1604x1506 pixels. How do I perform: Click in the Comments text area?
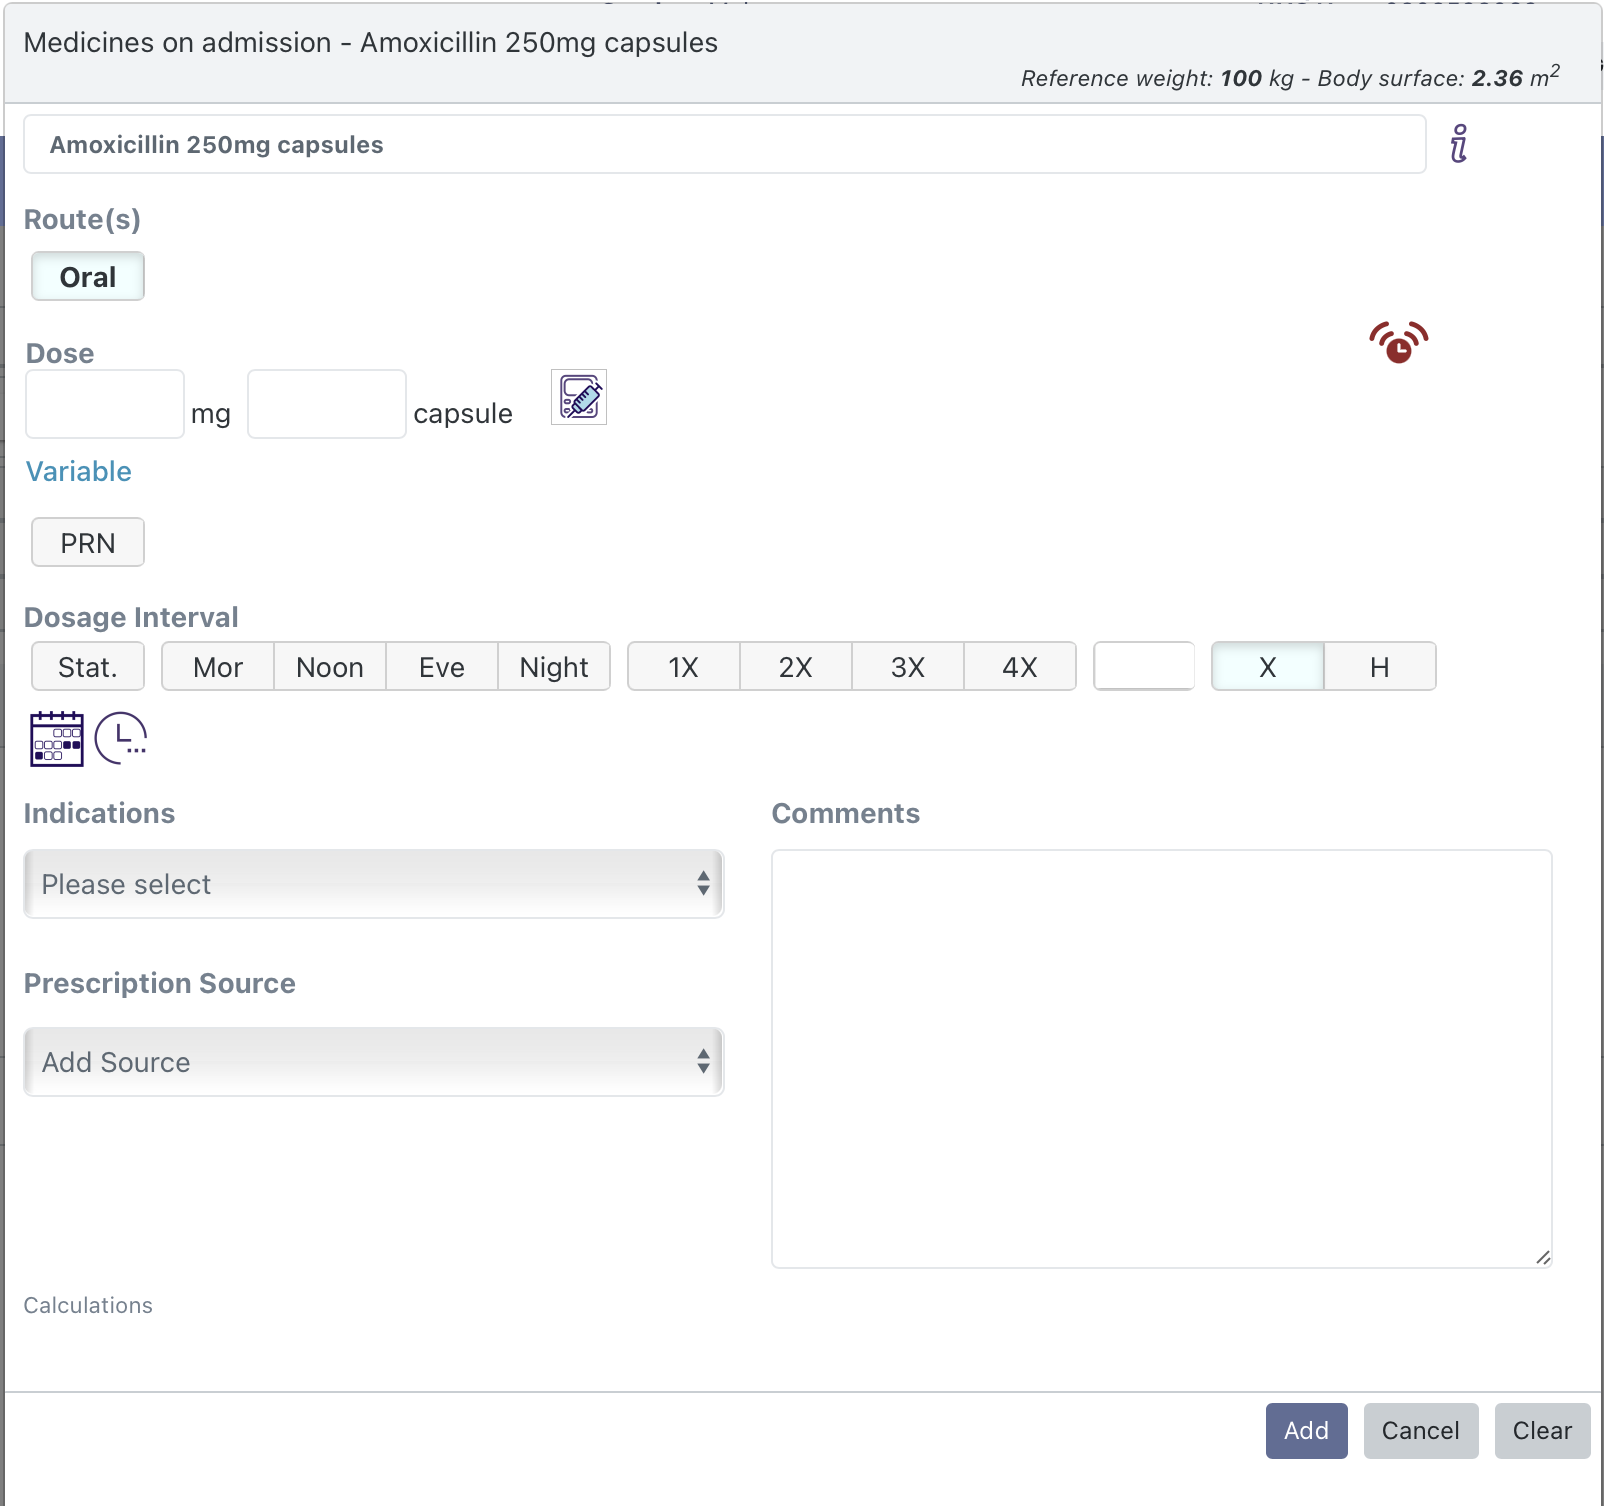1161,1058
